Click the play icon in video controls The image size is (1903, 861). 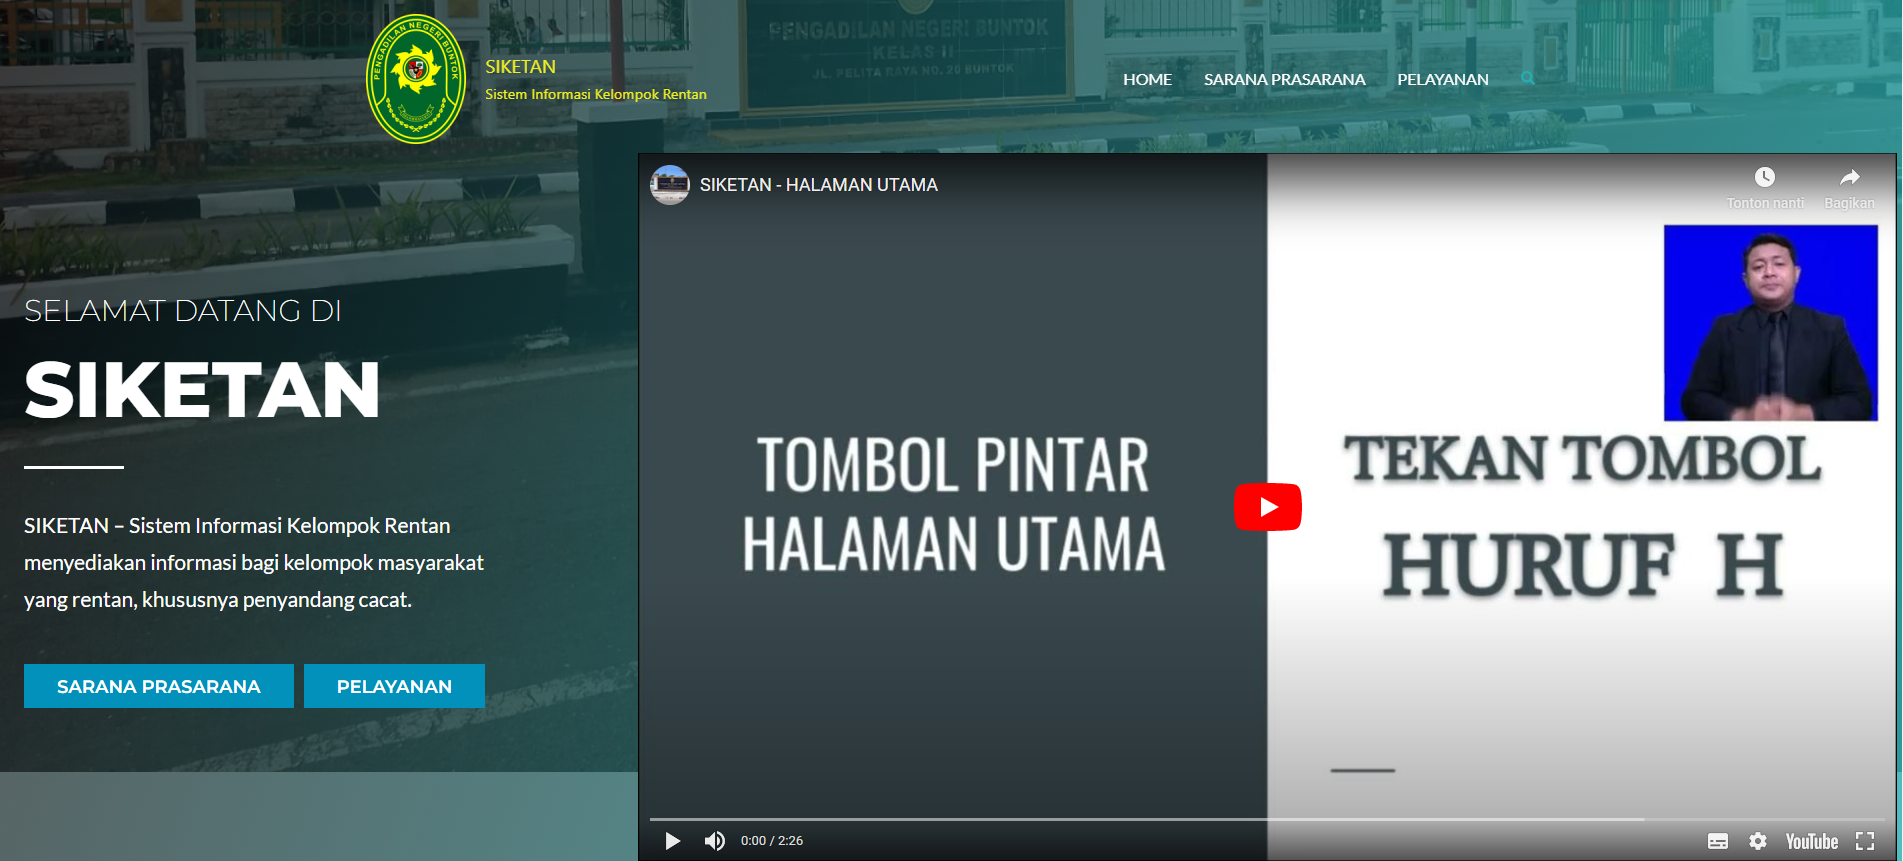[673, 841]
